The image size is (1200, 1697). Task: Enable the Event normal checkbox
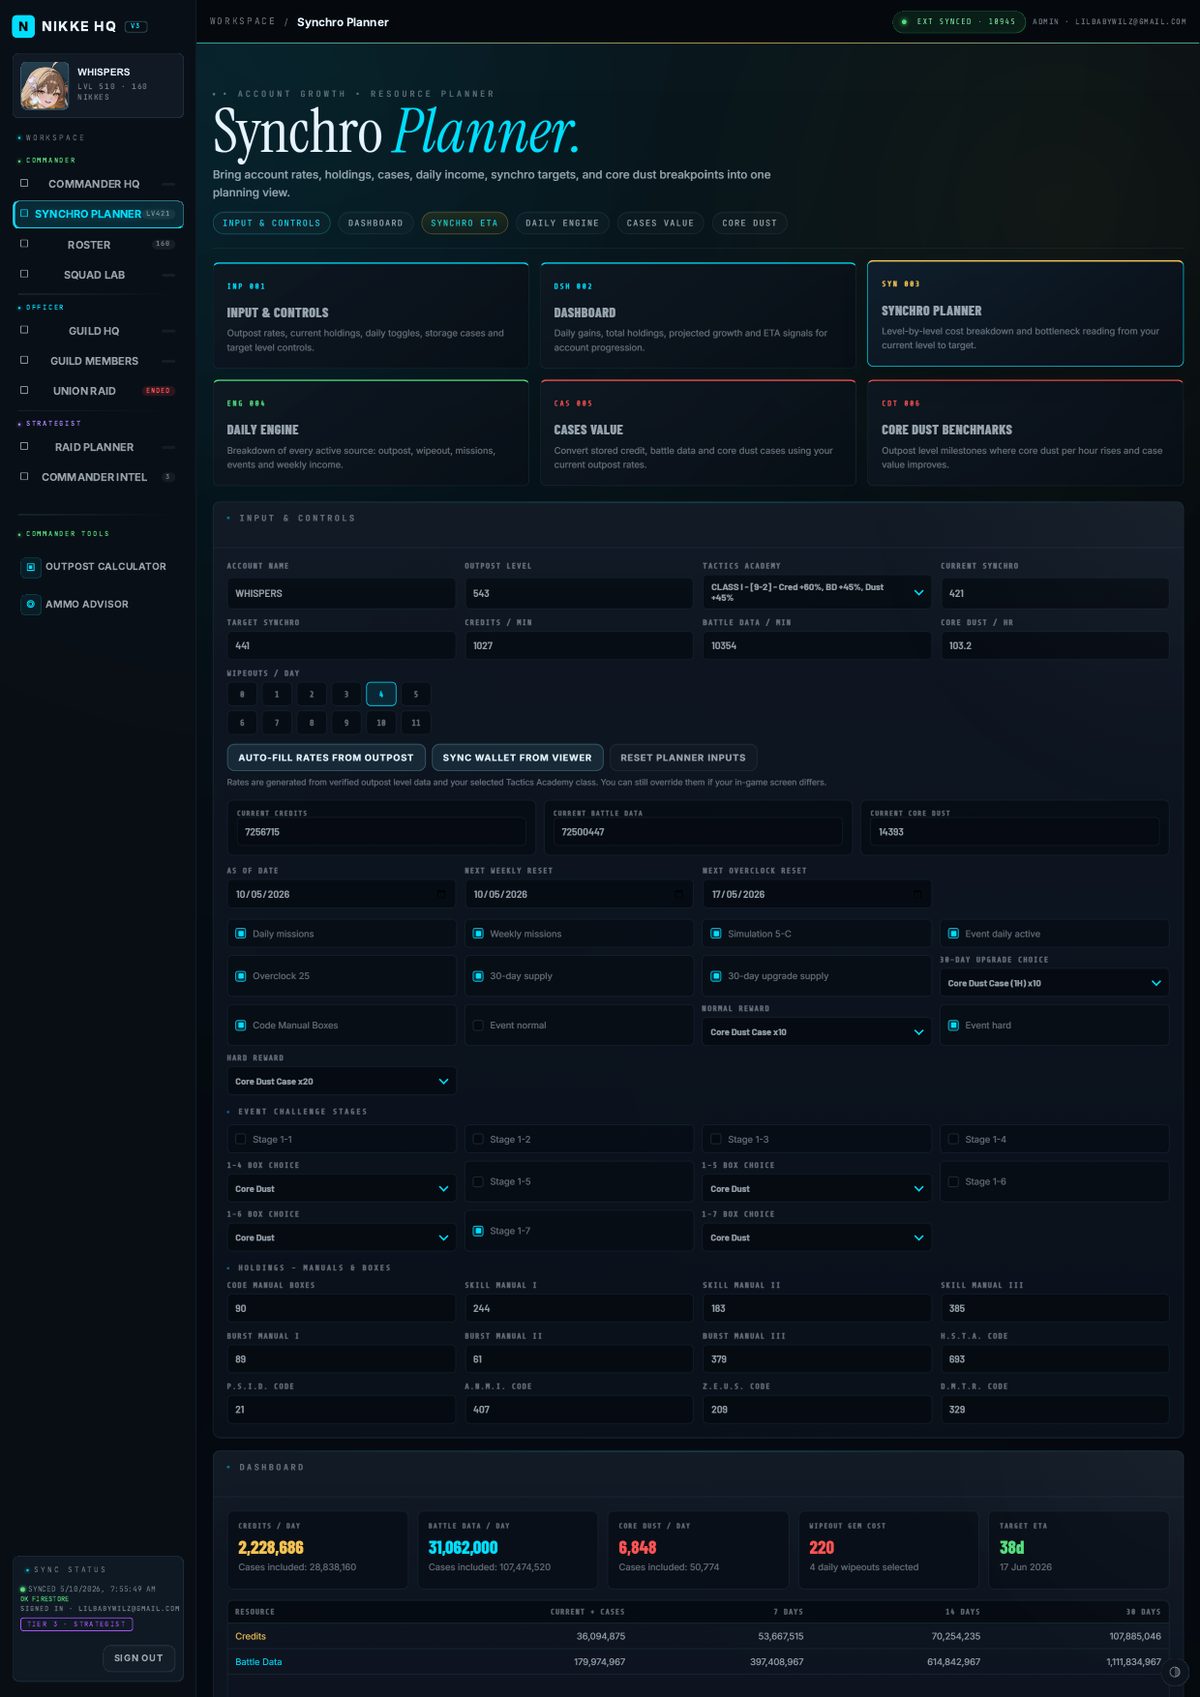coord(478,1025)
